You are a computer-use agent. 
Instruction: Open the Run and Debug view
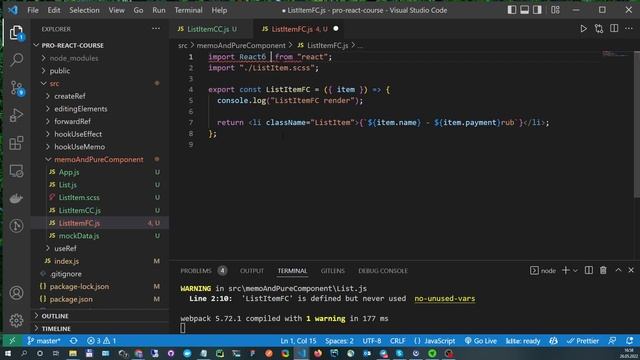pyautogui.click(x=16, y=116)
